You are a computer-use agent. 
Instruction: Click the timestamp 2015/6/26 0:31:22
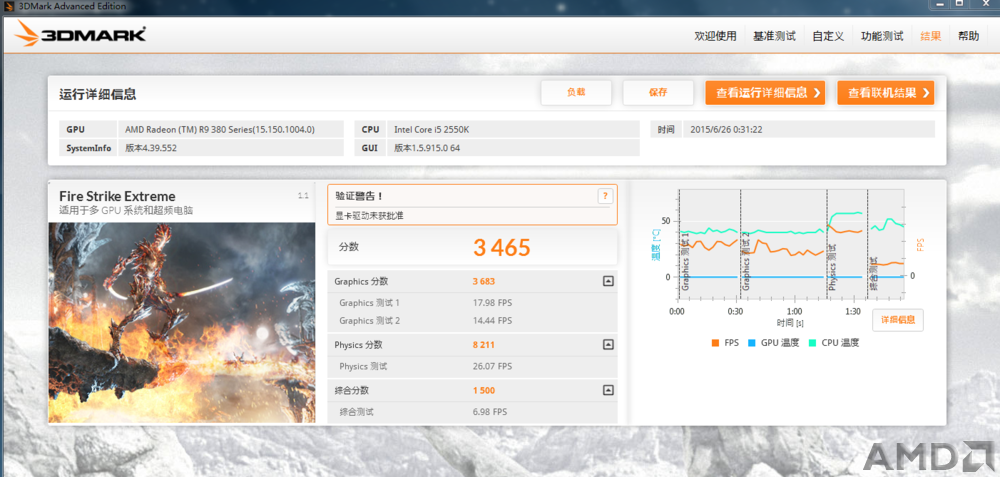click(726, 129)
